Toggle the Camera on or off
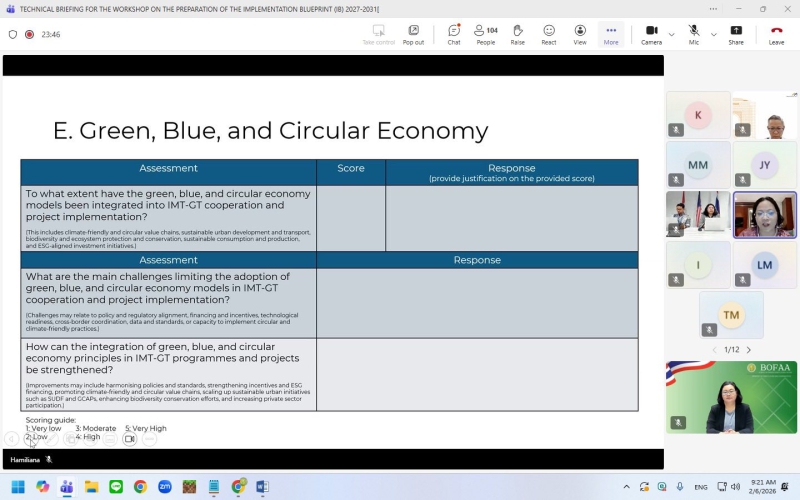Screen dimensions: 800x500 [651, 35]
